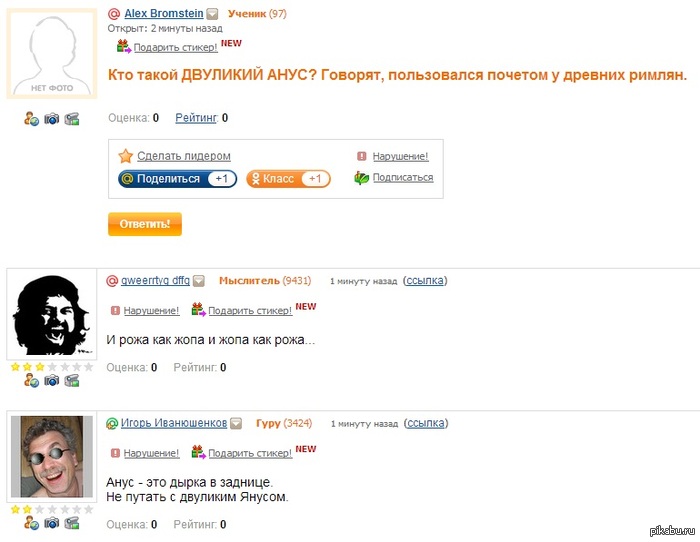Viewport: 700px width, 542px height.
Task: Click gift icon in question header
Action: pyautogui.click(x=124, y=46)
